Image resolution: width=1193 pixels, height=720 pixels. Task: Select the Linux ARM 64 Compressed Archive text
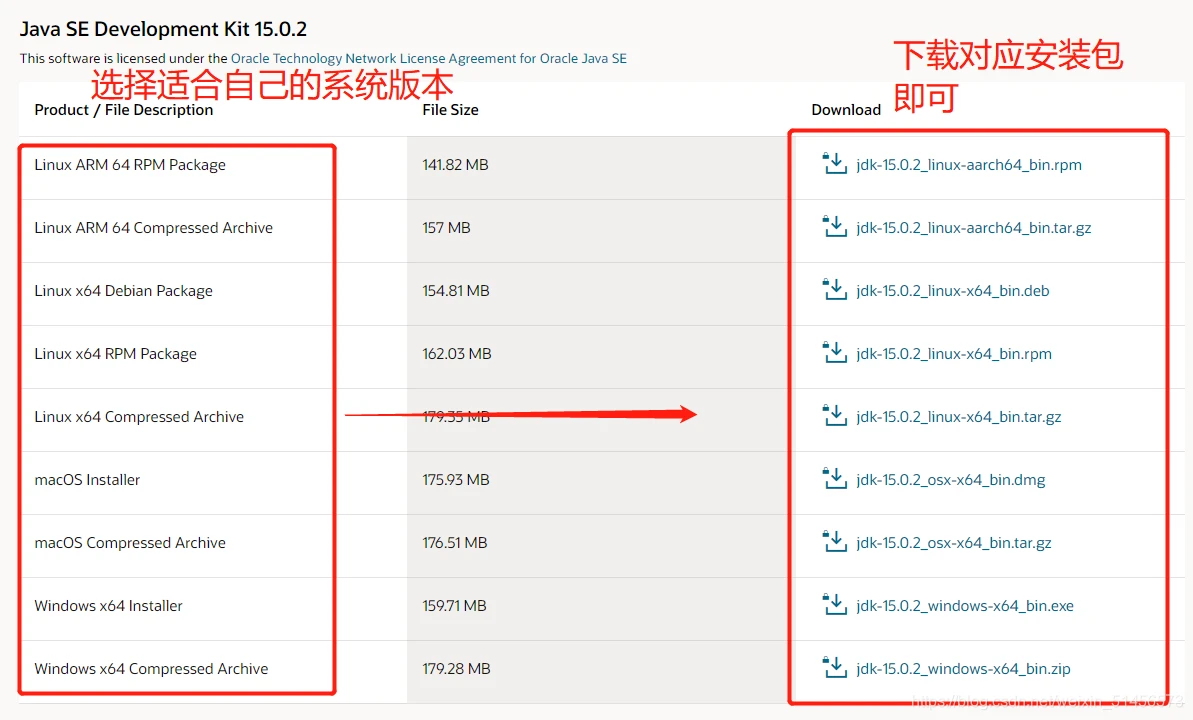[x=154, y=228]
